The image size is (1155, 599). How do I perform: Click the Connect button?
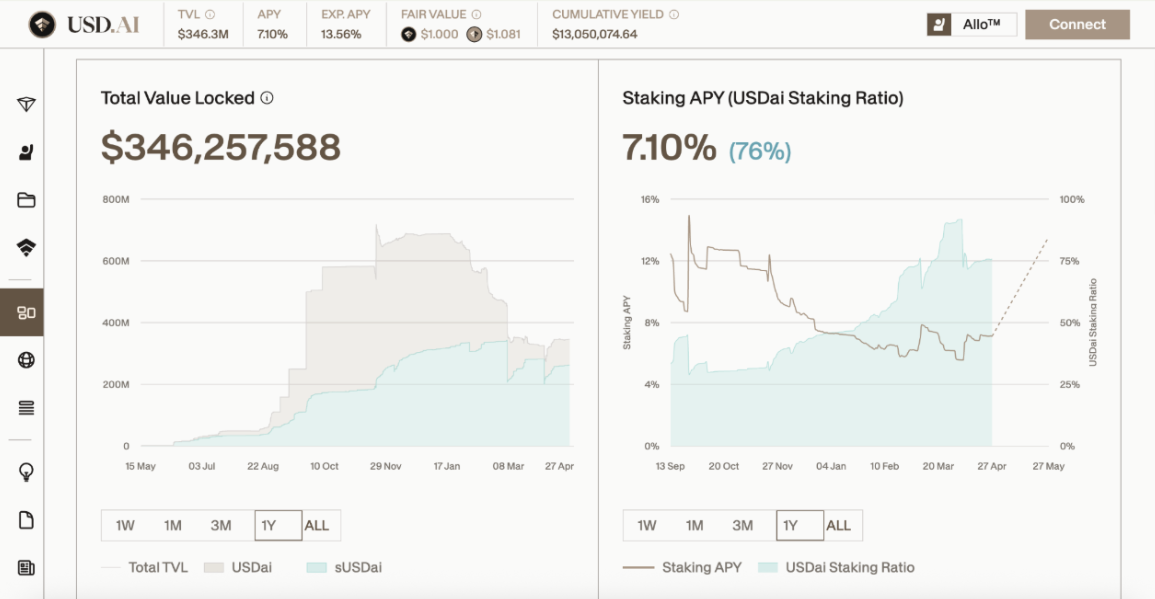coord(1077,25)
